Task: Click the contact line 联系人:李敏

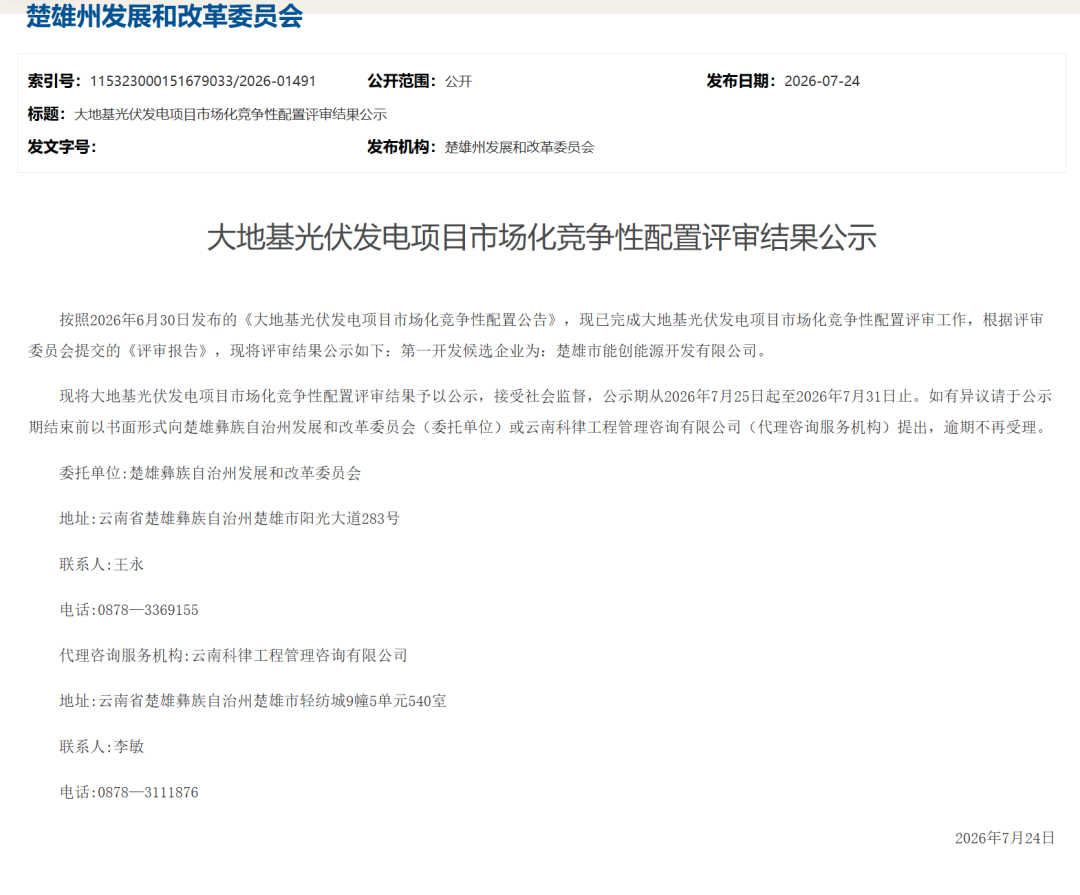Action: tap(102, 746)
